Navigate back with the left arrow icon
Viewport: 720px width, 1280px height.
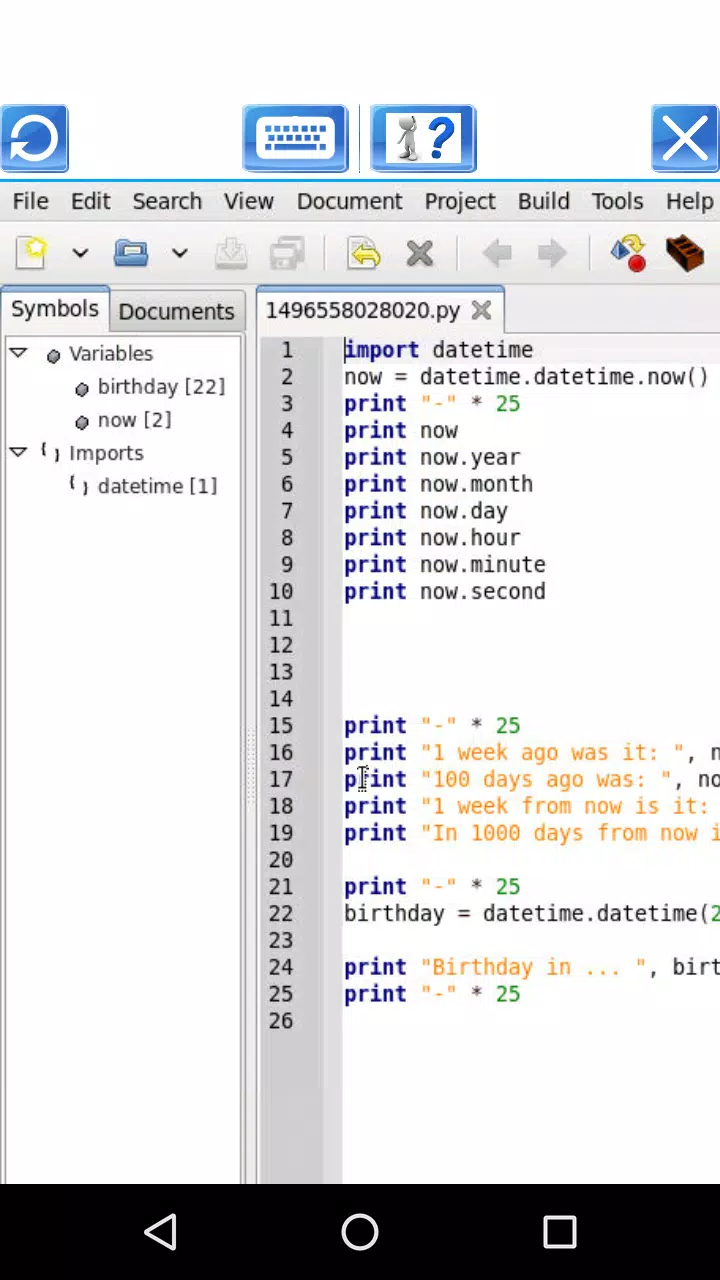(497, 253)
